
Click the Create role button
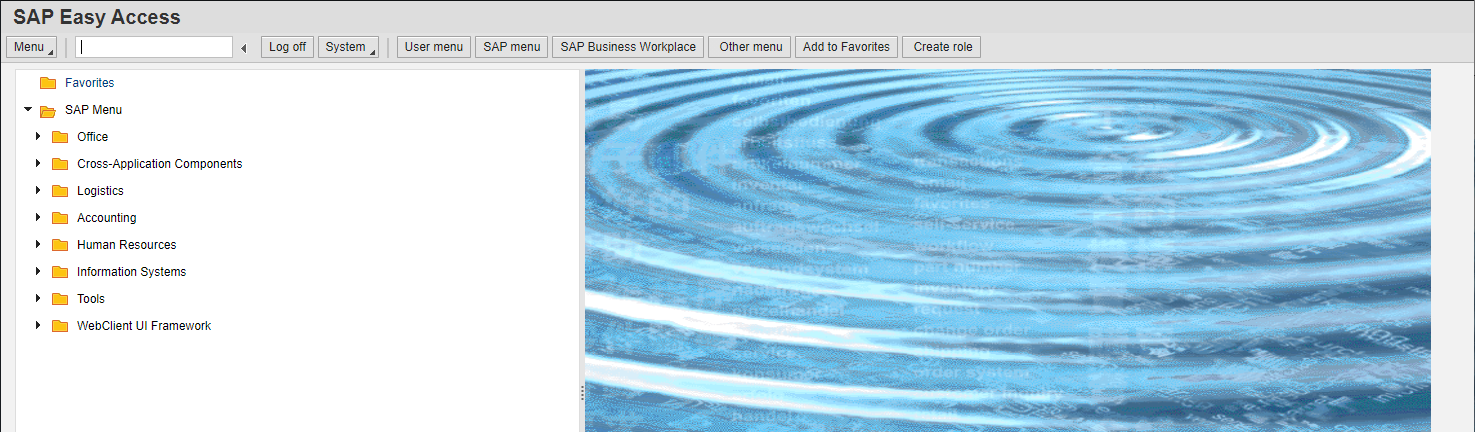(x=942, y=47)
